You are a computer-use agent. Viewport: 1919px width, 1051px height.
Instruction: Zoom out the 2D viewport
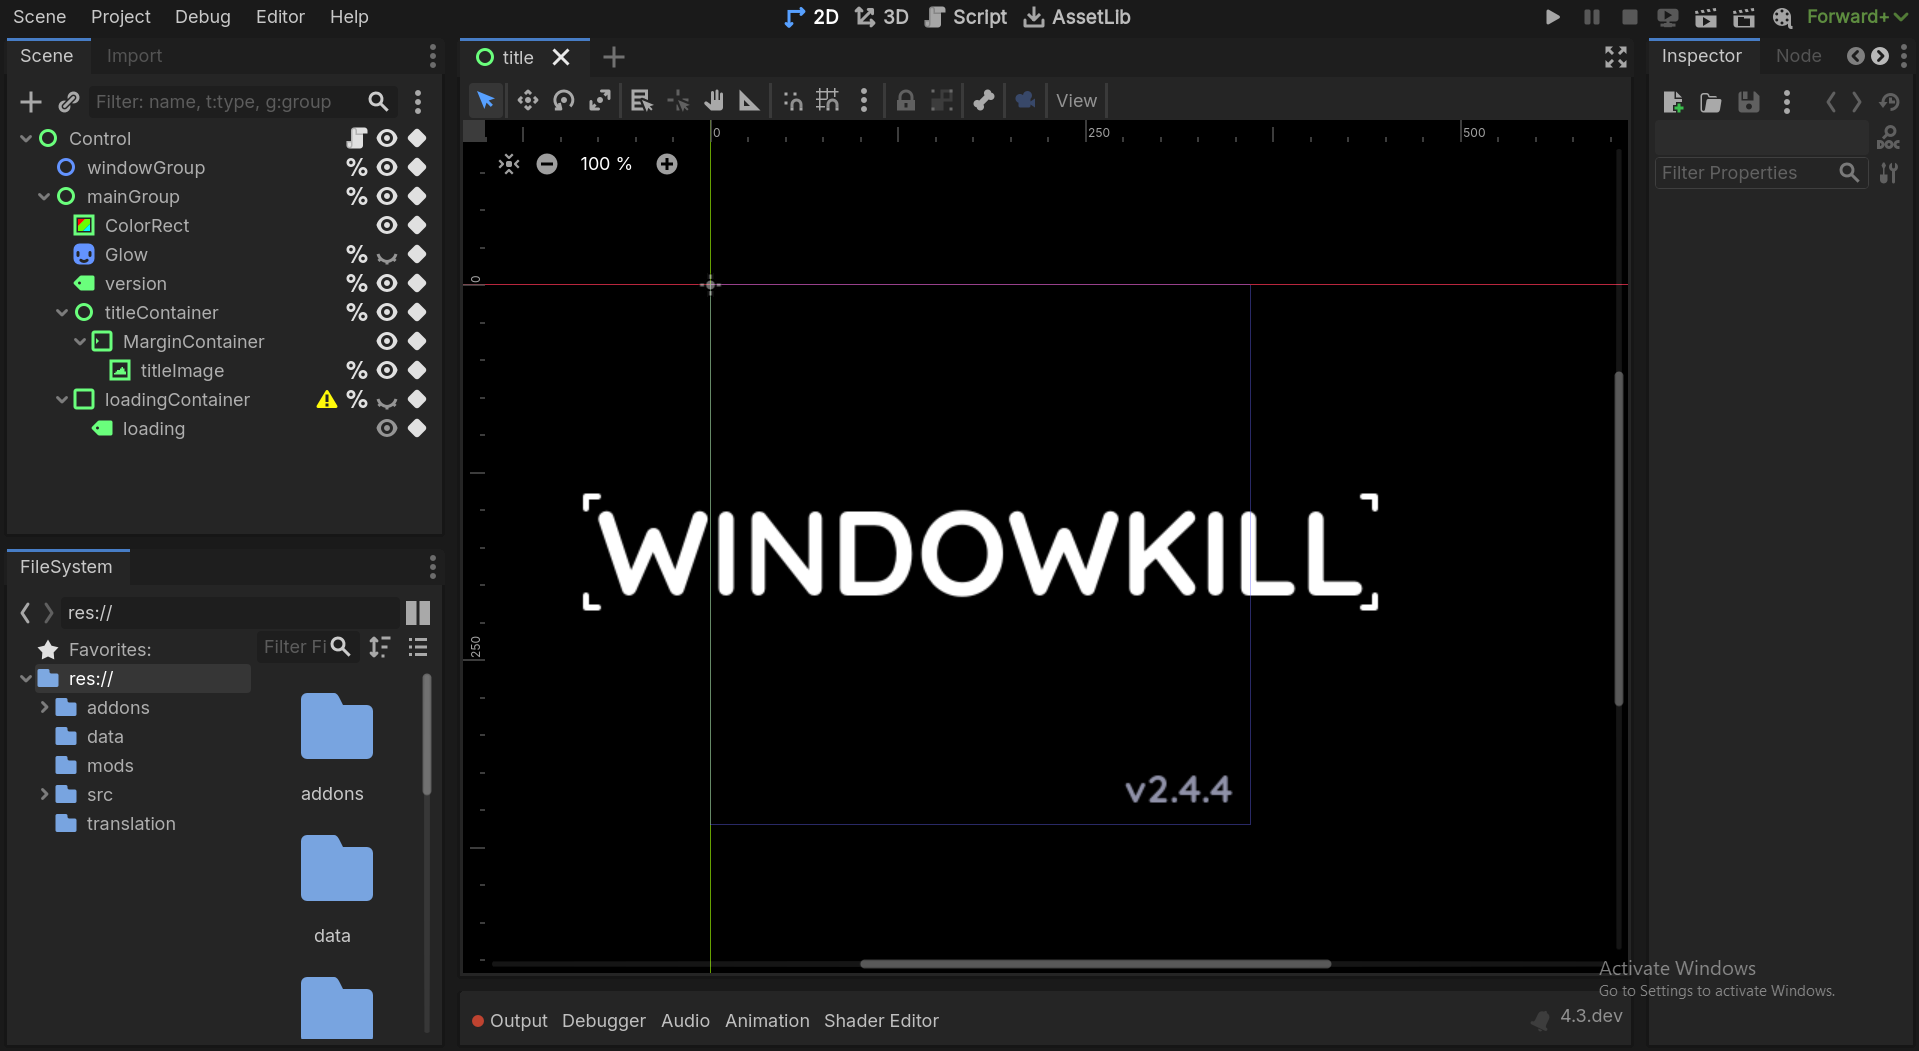(547, 164)
